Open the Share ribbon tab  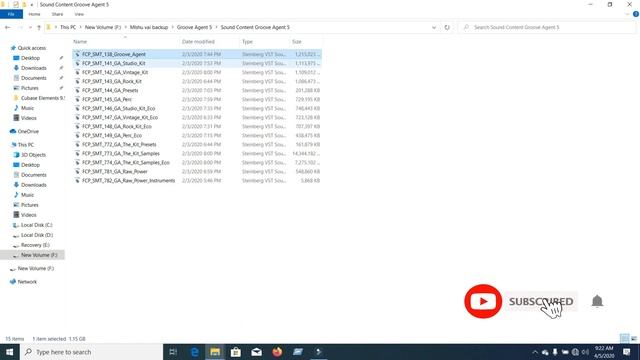pyautogui.click(x=57, y=14)
